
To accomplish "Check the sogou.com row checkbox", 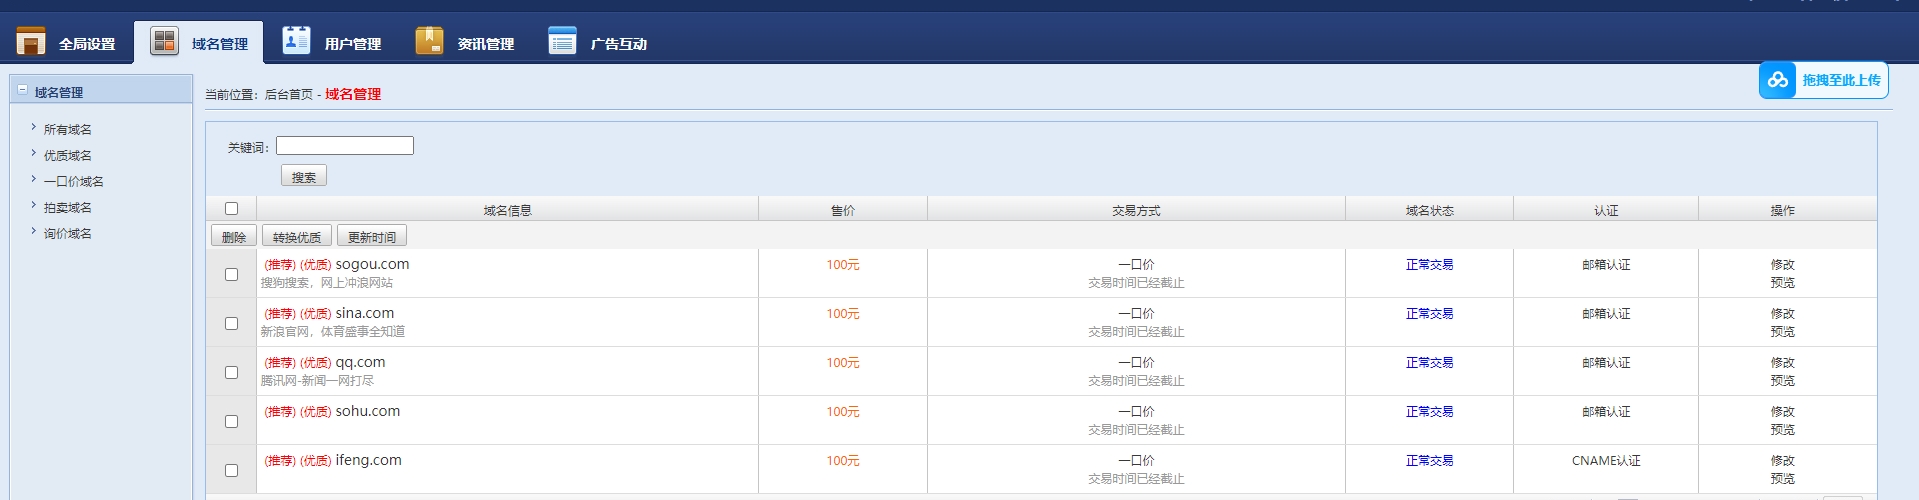I will click(231, 274).
